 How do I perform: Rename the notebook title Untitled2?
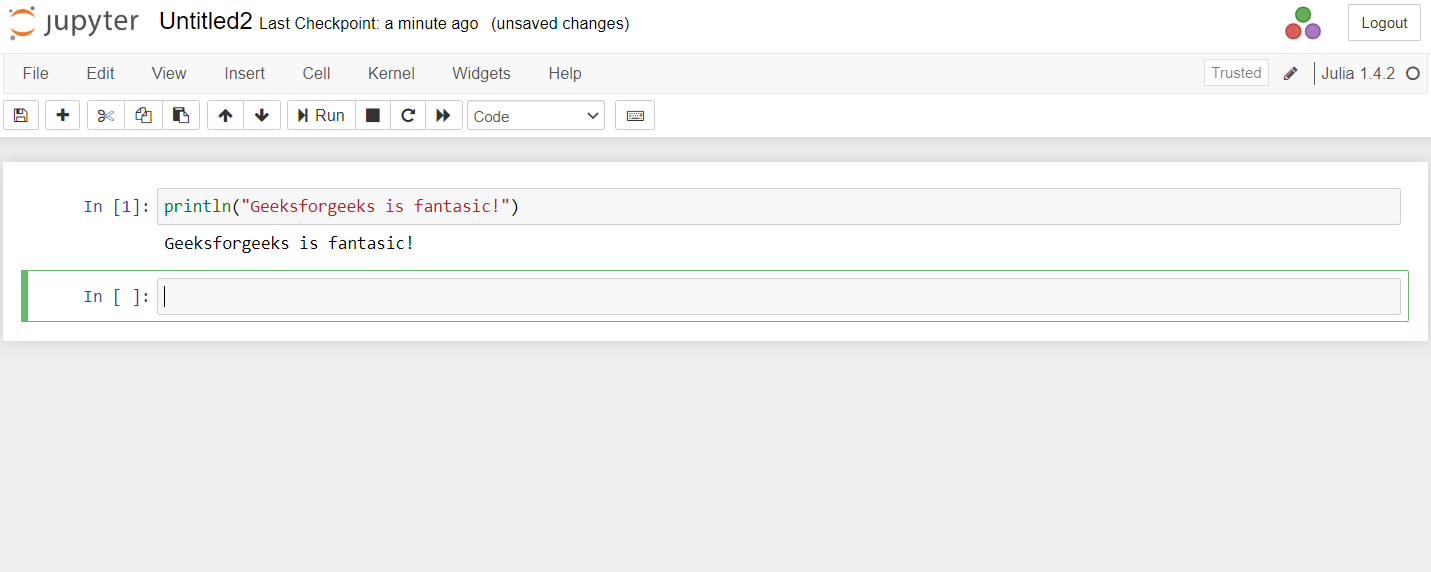[205, 22]
